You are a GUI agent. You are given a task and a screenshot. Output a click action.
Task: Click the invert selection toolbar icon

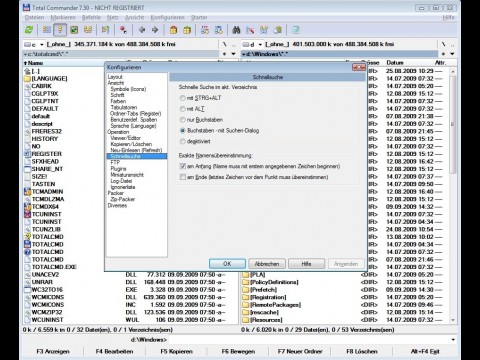coord(106,30)
